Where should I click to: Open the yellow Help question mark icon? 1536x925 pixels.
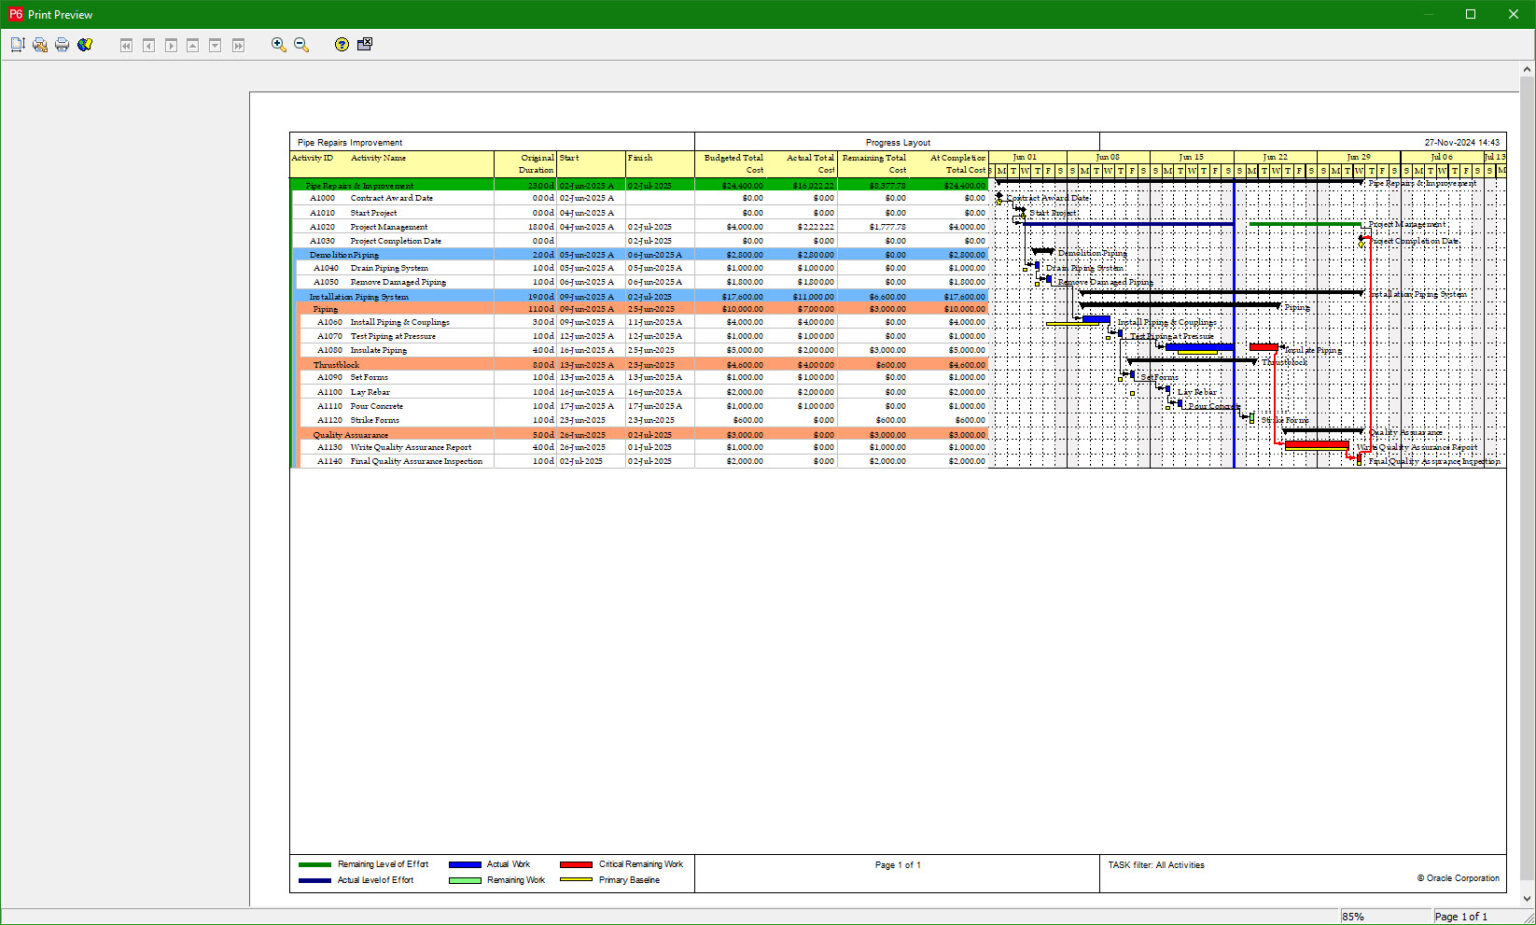click(x=342, y=45)
